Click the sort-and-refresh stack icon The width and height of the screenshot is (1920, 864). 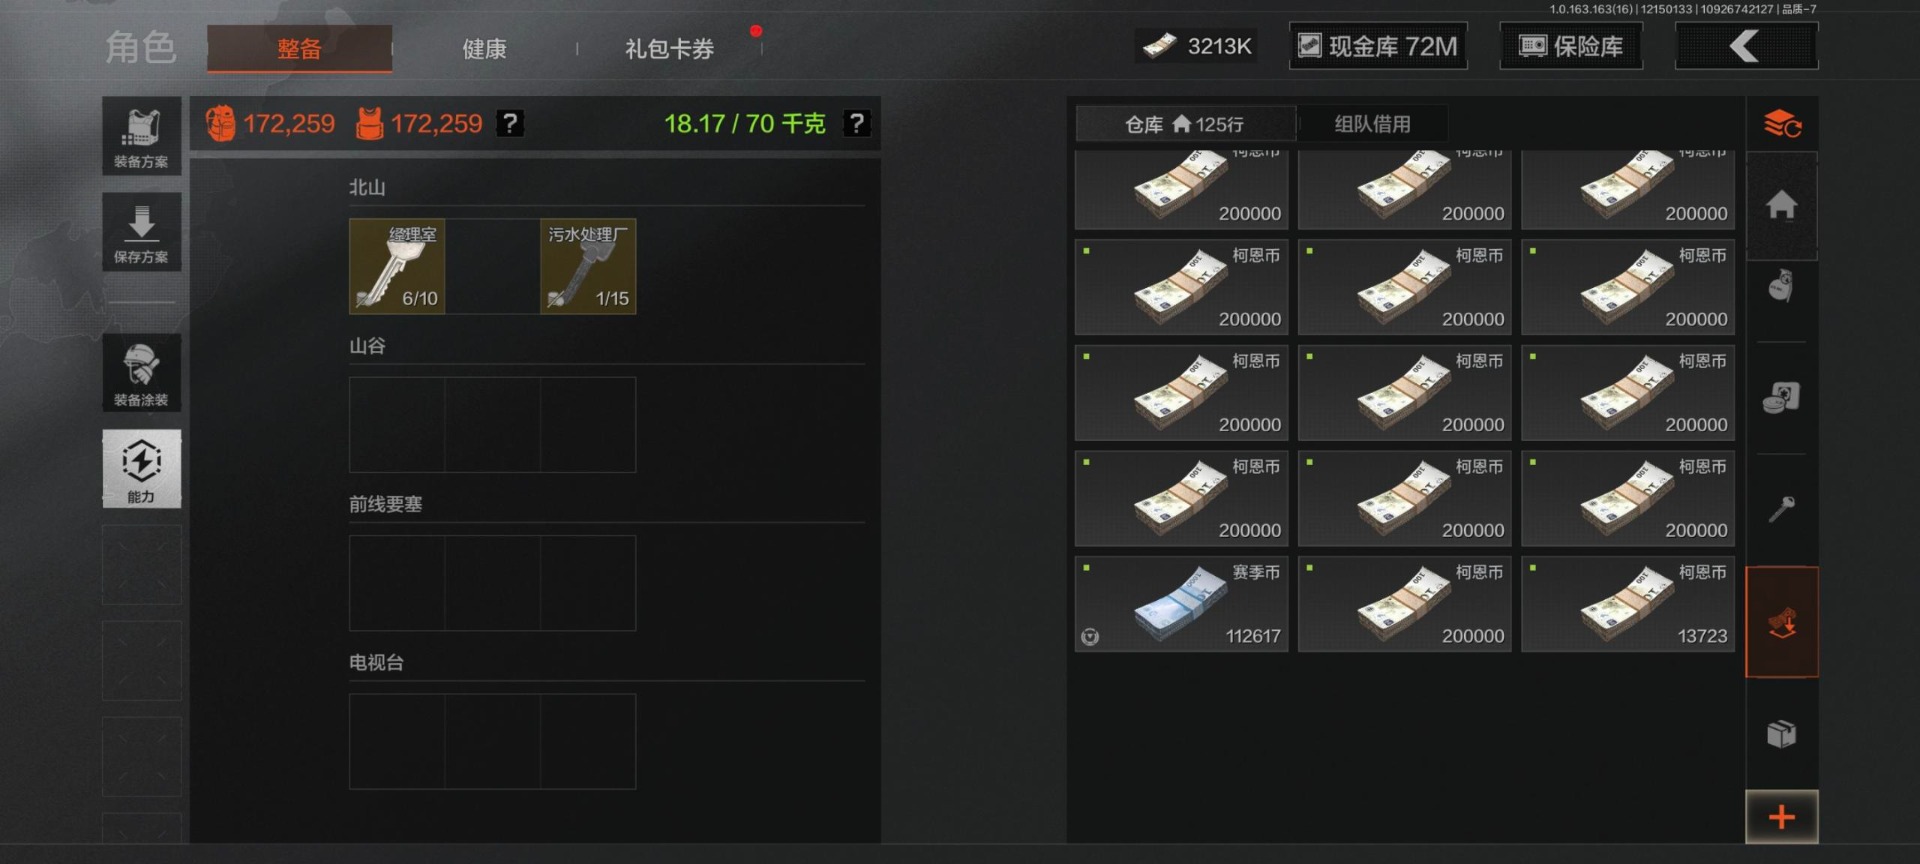pyautogui.click(x=1782, y=125)
